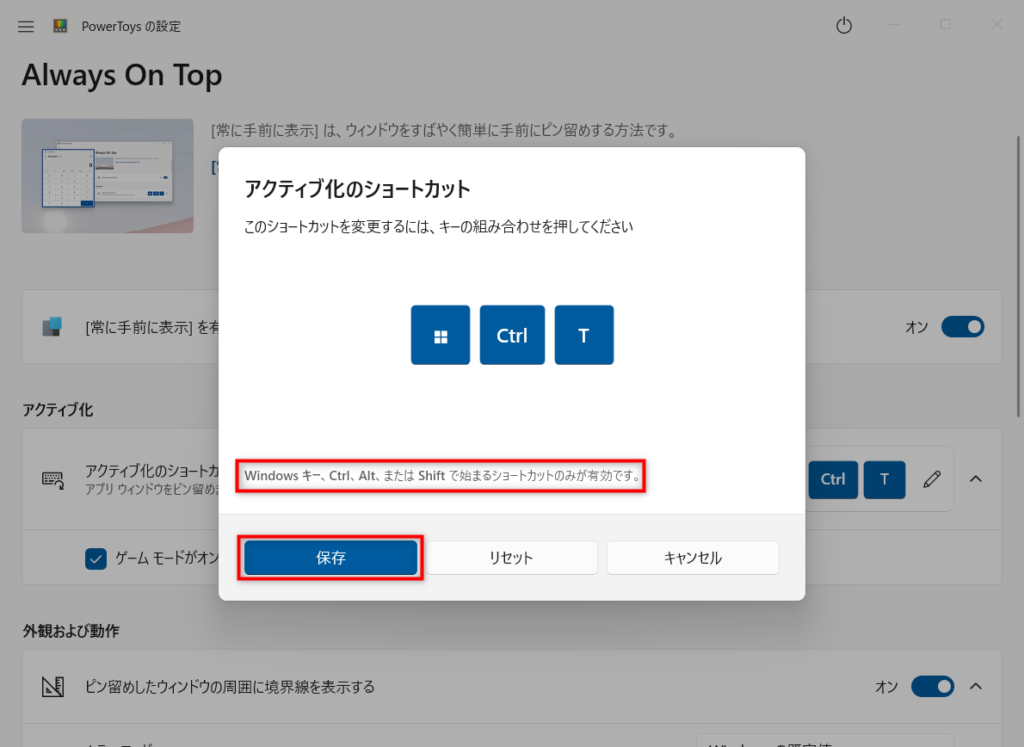Toggle the pinned window border switch

pyautogui.click(x=933, y=686)
